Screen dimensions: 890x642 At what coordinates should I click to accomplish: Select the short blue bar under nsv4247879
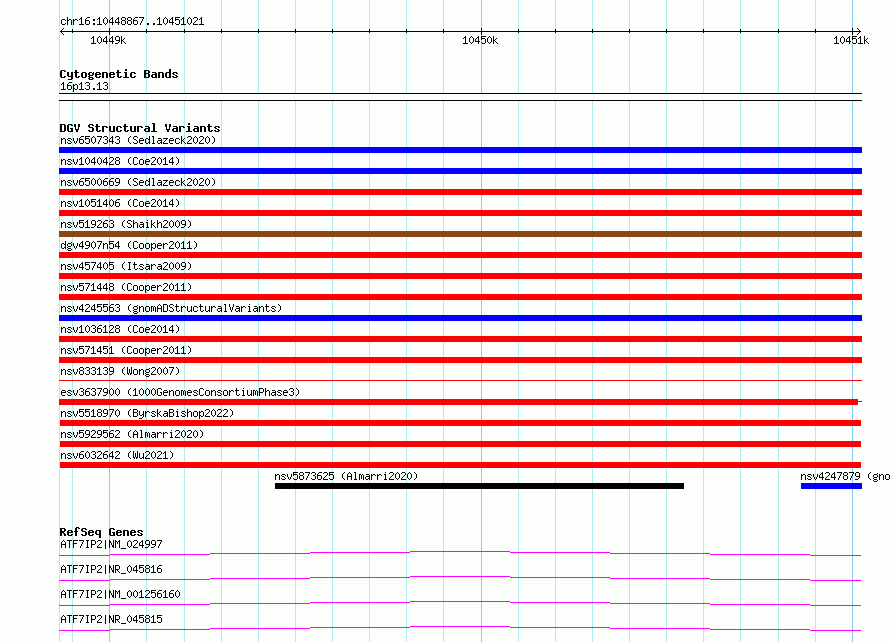coord(832,486)
